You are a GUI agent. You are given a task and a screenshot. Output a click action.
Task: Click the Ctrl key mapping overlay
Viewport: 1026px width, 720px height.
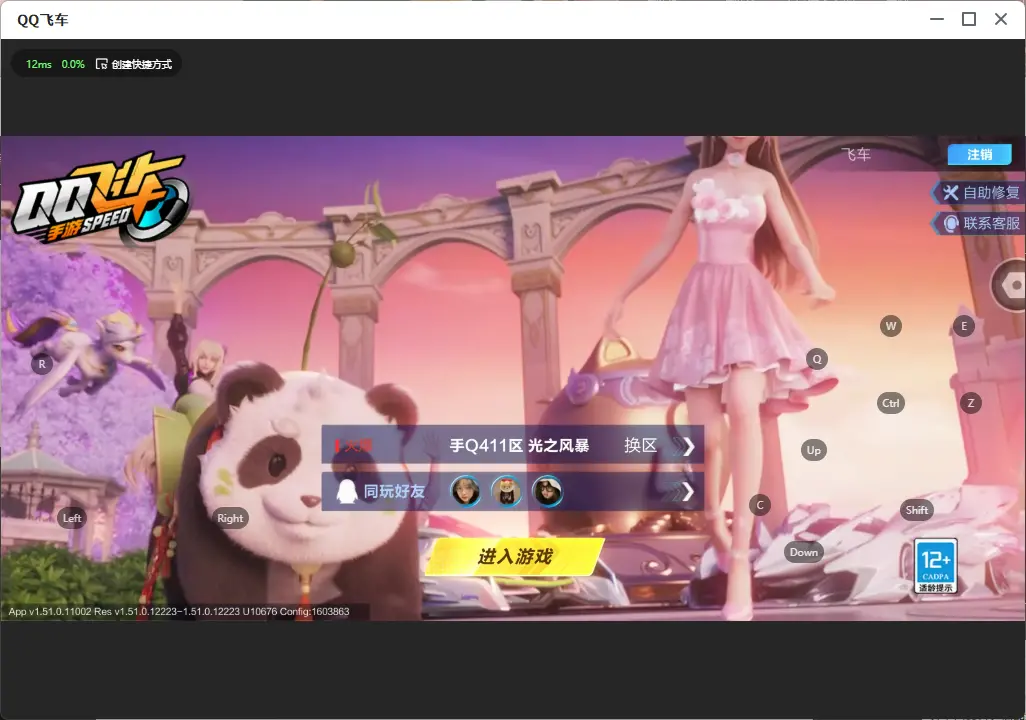pos(891,403)
